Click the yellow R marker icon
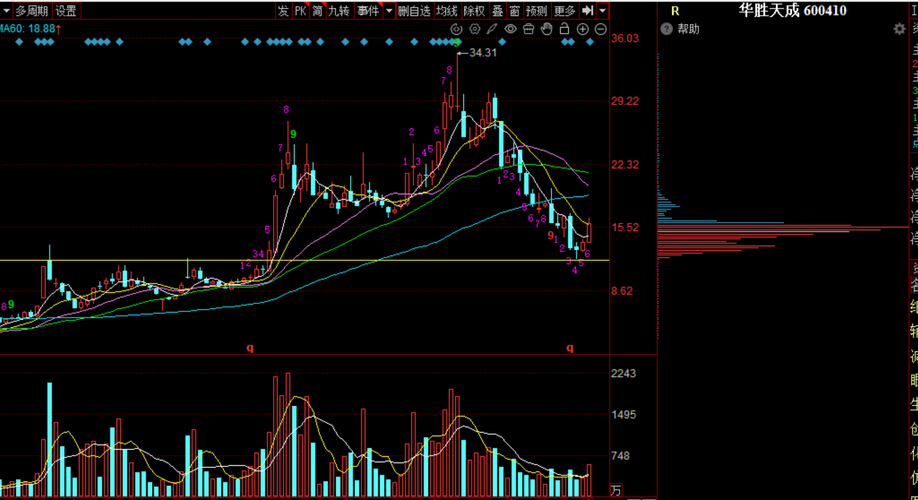 click(x=675, y=11)
